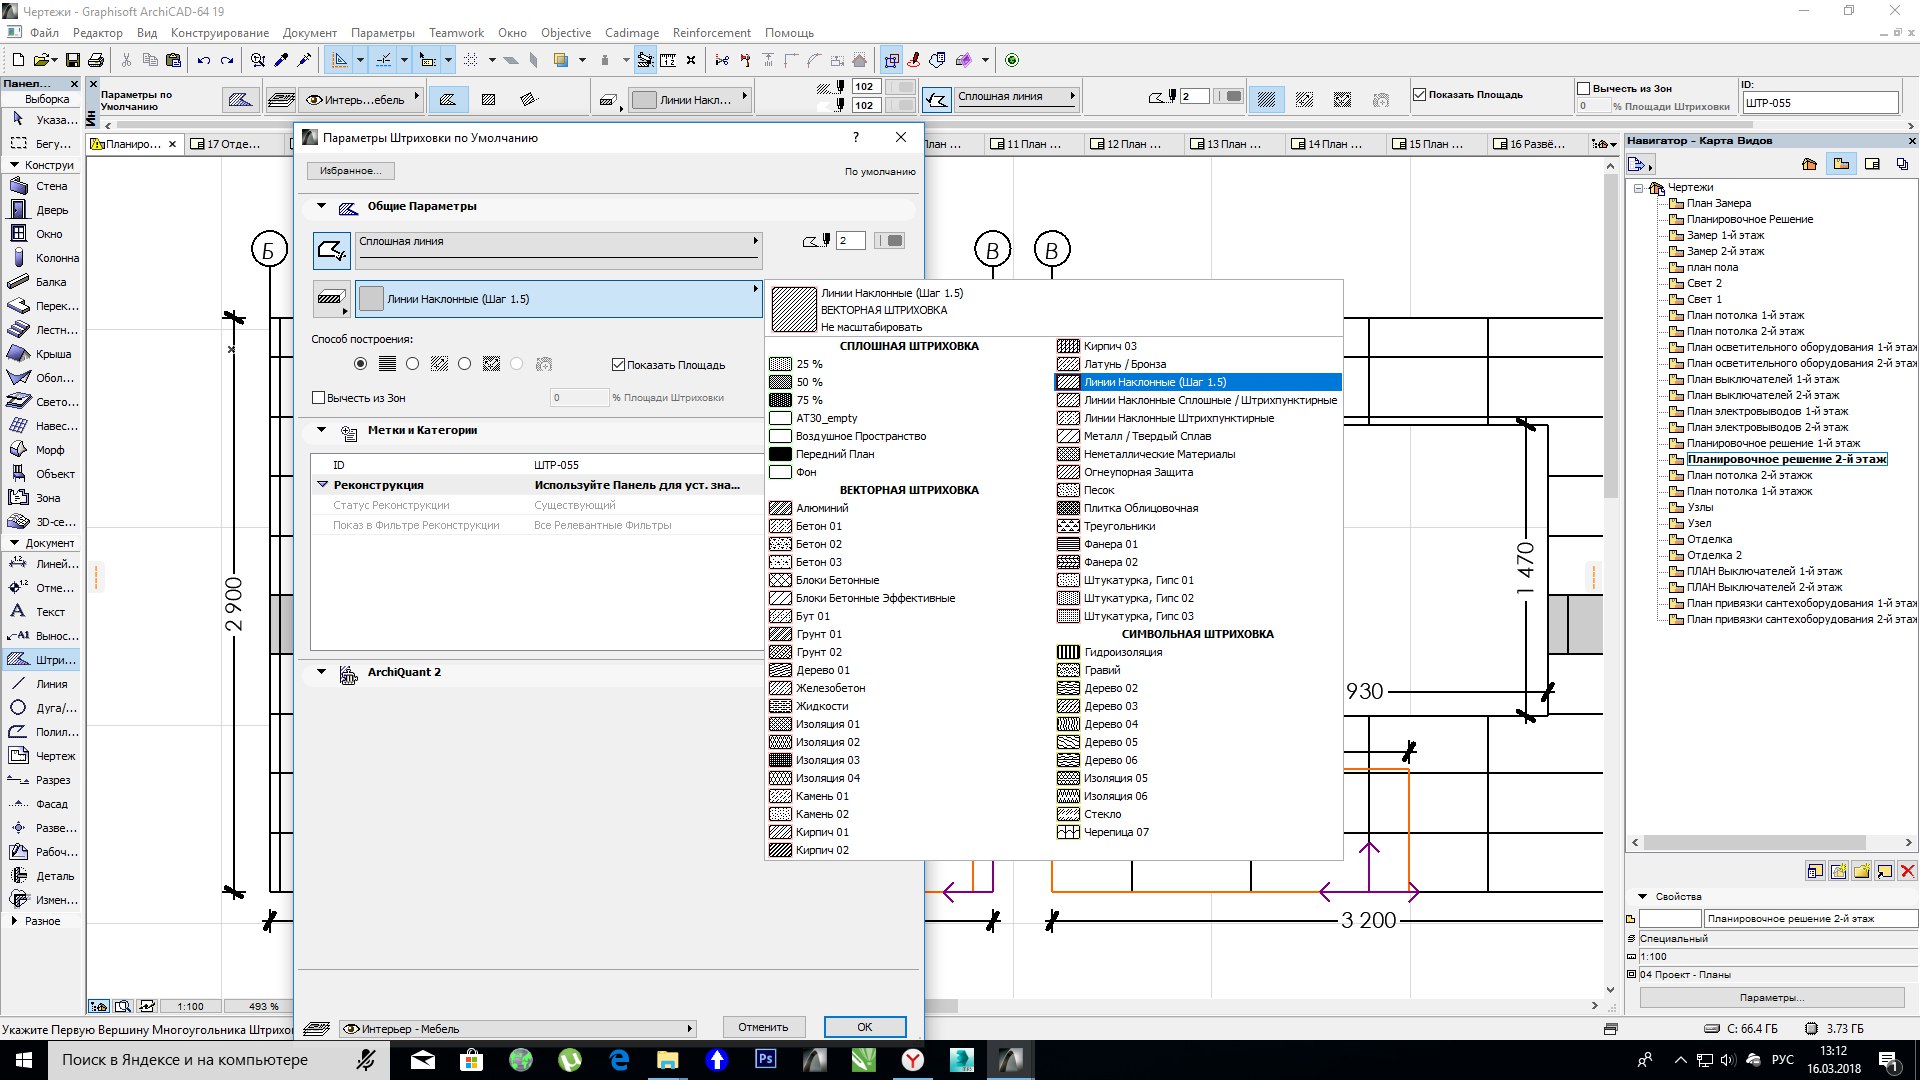Toggle the Показать Площадь checkbox
This screenshot has height=1080, width=1920.
617,365
